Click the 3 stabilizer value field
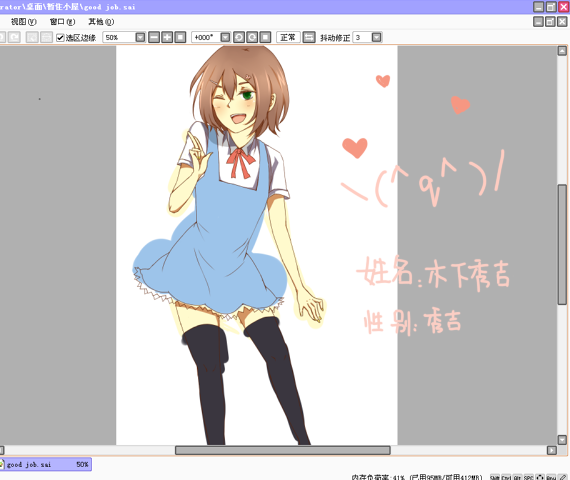This screenshot has width=570, height=480. coord(362,37)
